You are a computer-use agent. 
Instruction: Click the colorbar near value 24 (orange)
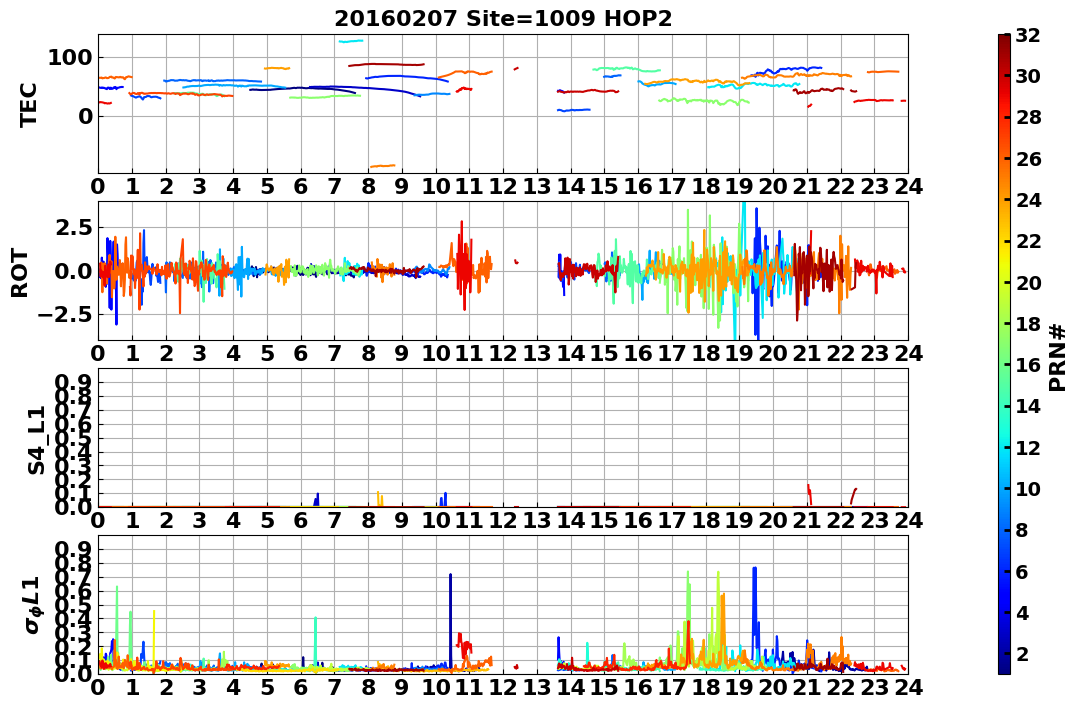click(x=1004, y=200)
